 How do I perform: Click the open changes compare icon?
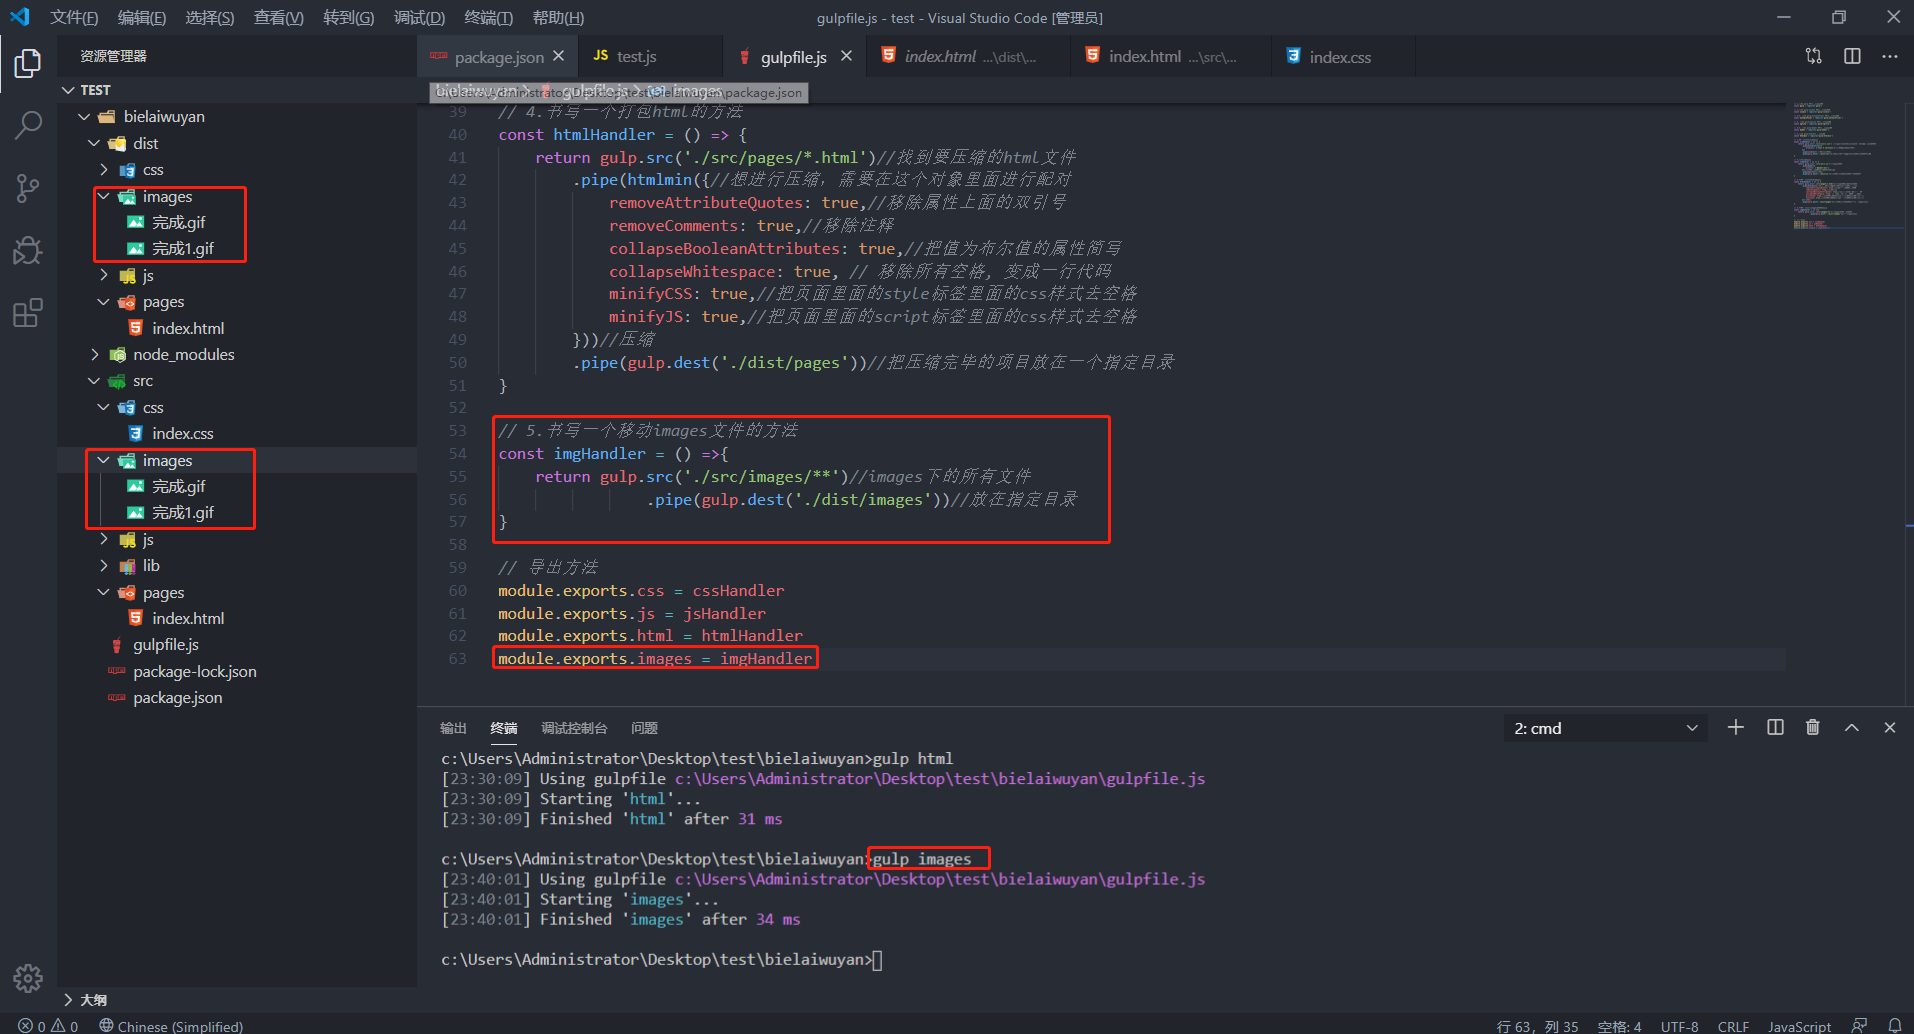(1813, 56)
